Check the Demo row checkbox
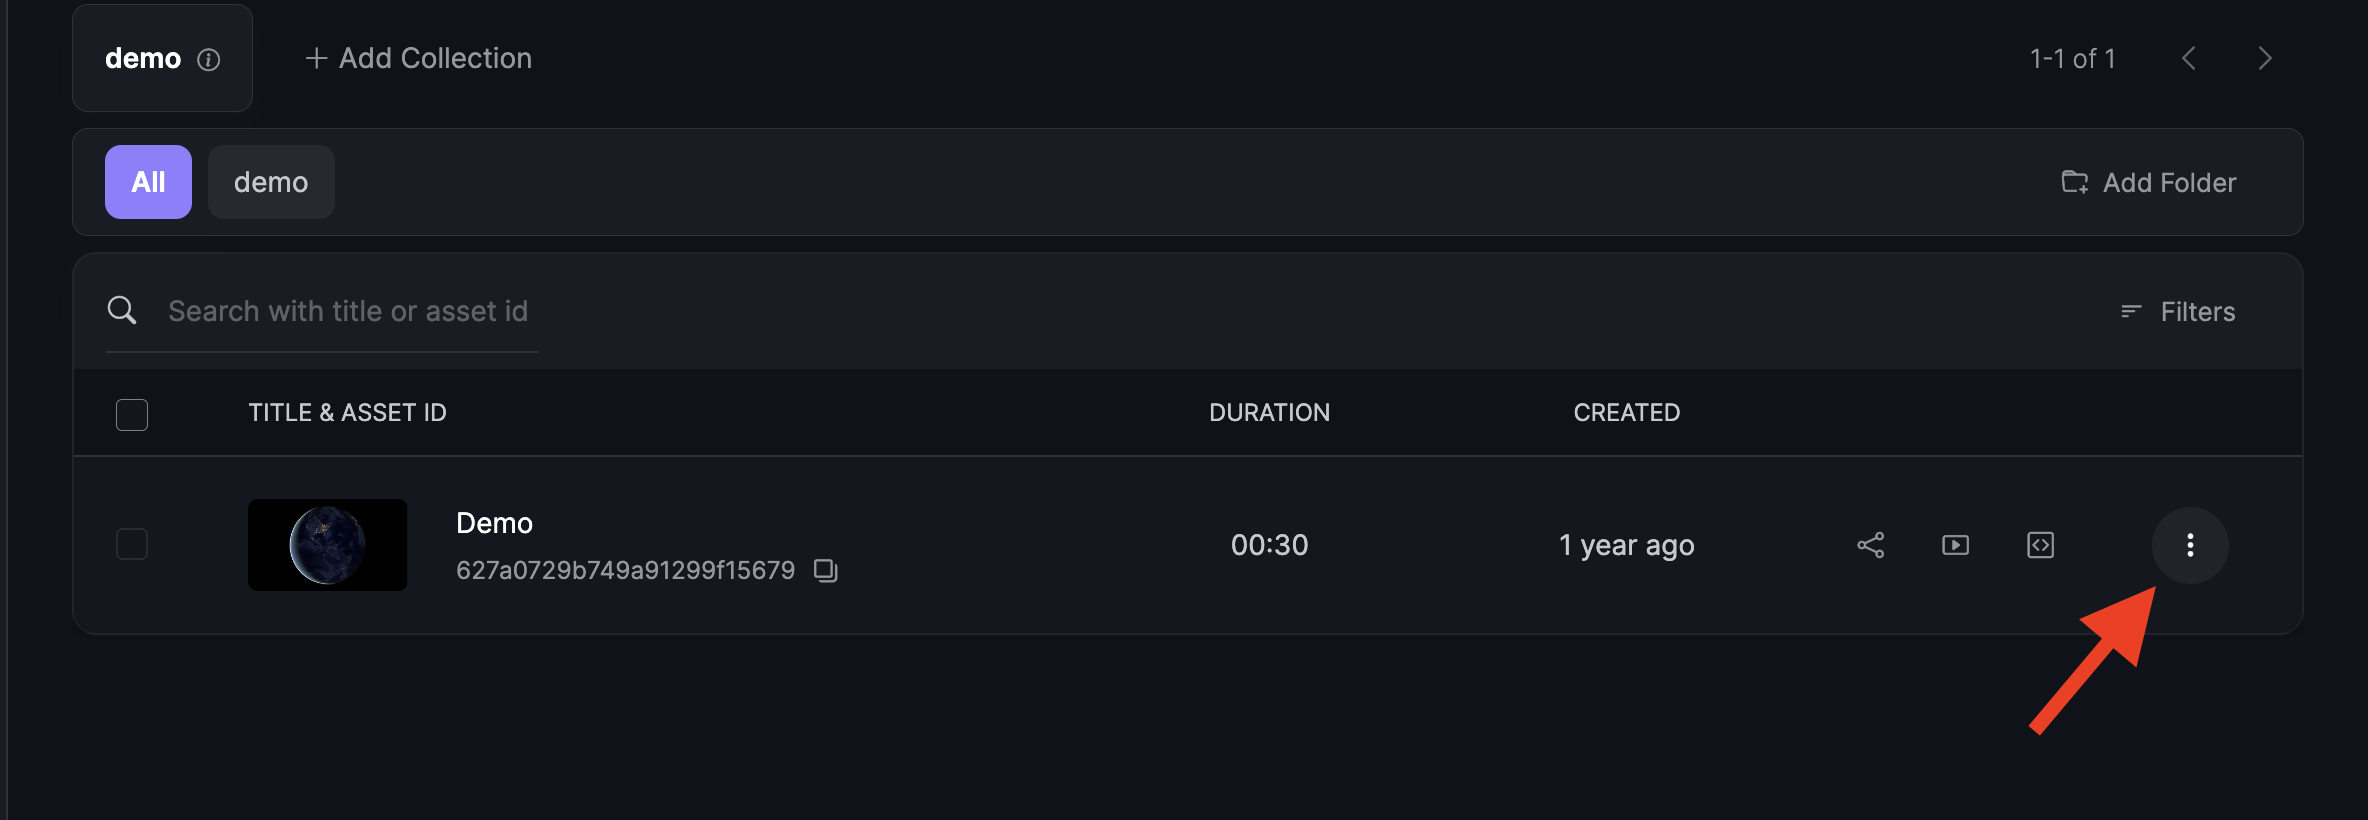 click(x=132, y=544)
